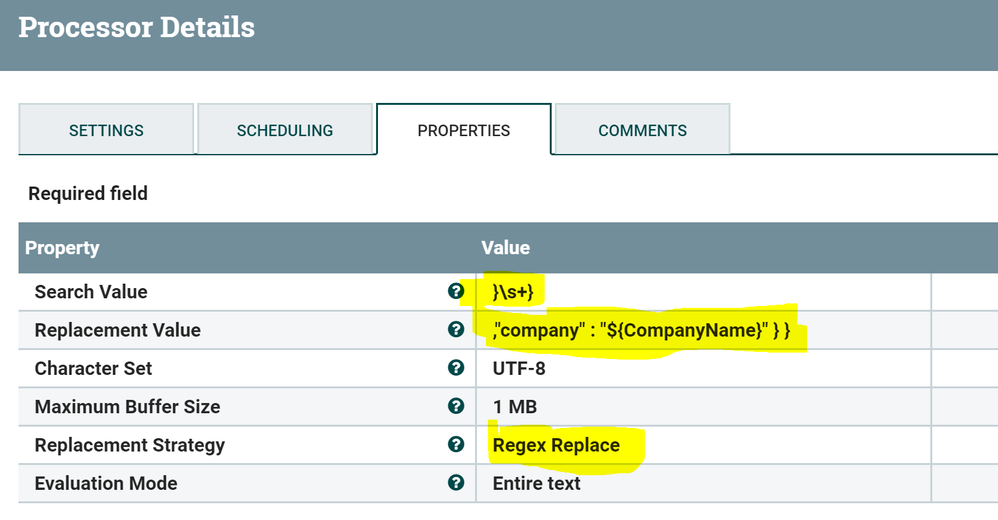Edit the Replacement Value company text
Image resolution: width=998 pixels, height=520 pixels.
(x=641, y=330)
